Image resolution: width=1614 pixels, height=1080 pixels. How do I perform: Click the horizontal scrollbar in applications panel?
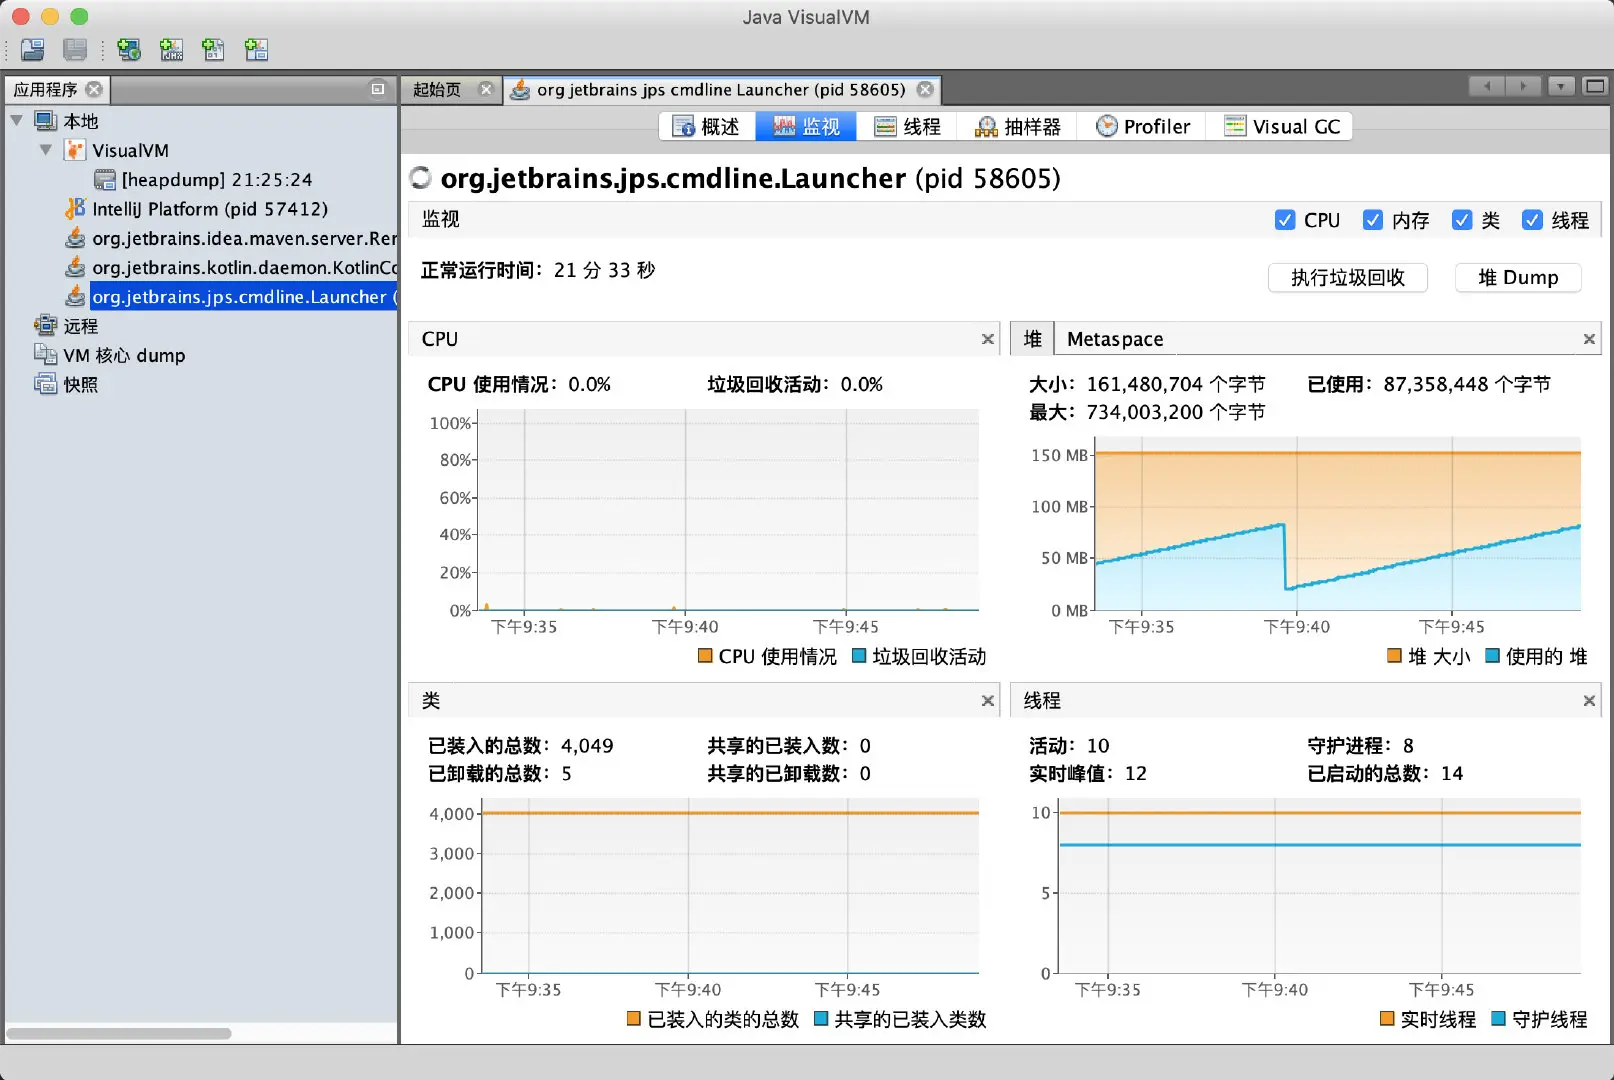[118, 1033]
